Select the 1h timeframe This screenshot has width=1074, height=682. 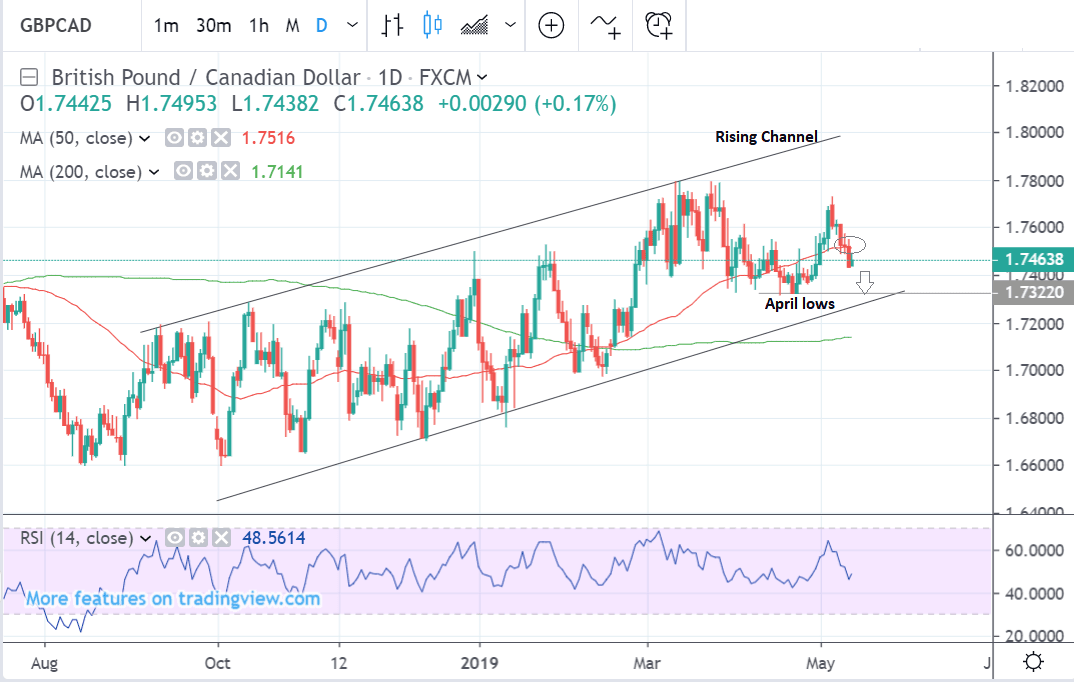pyautogui.click(x=259, y=25)
